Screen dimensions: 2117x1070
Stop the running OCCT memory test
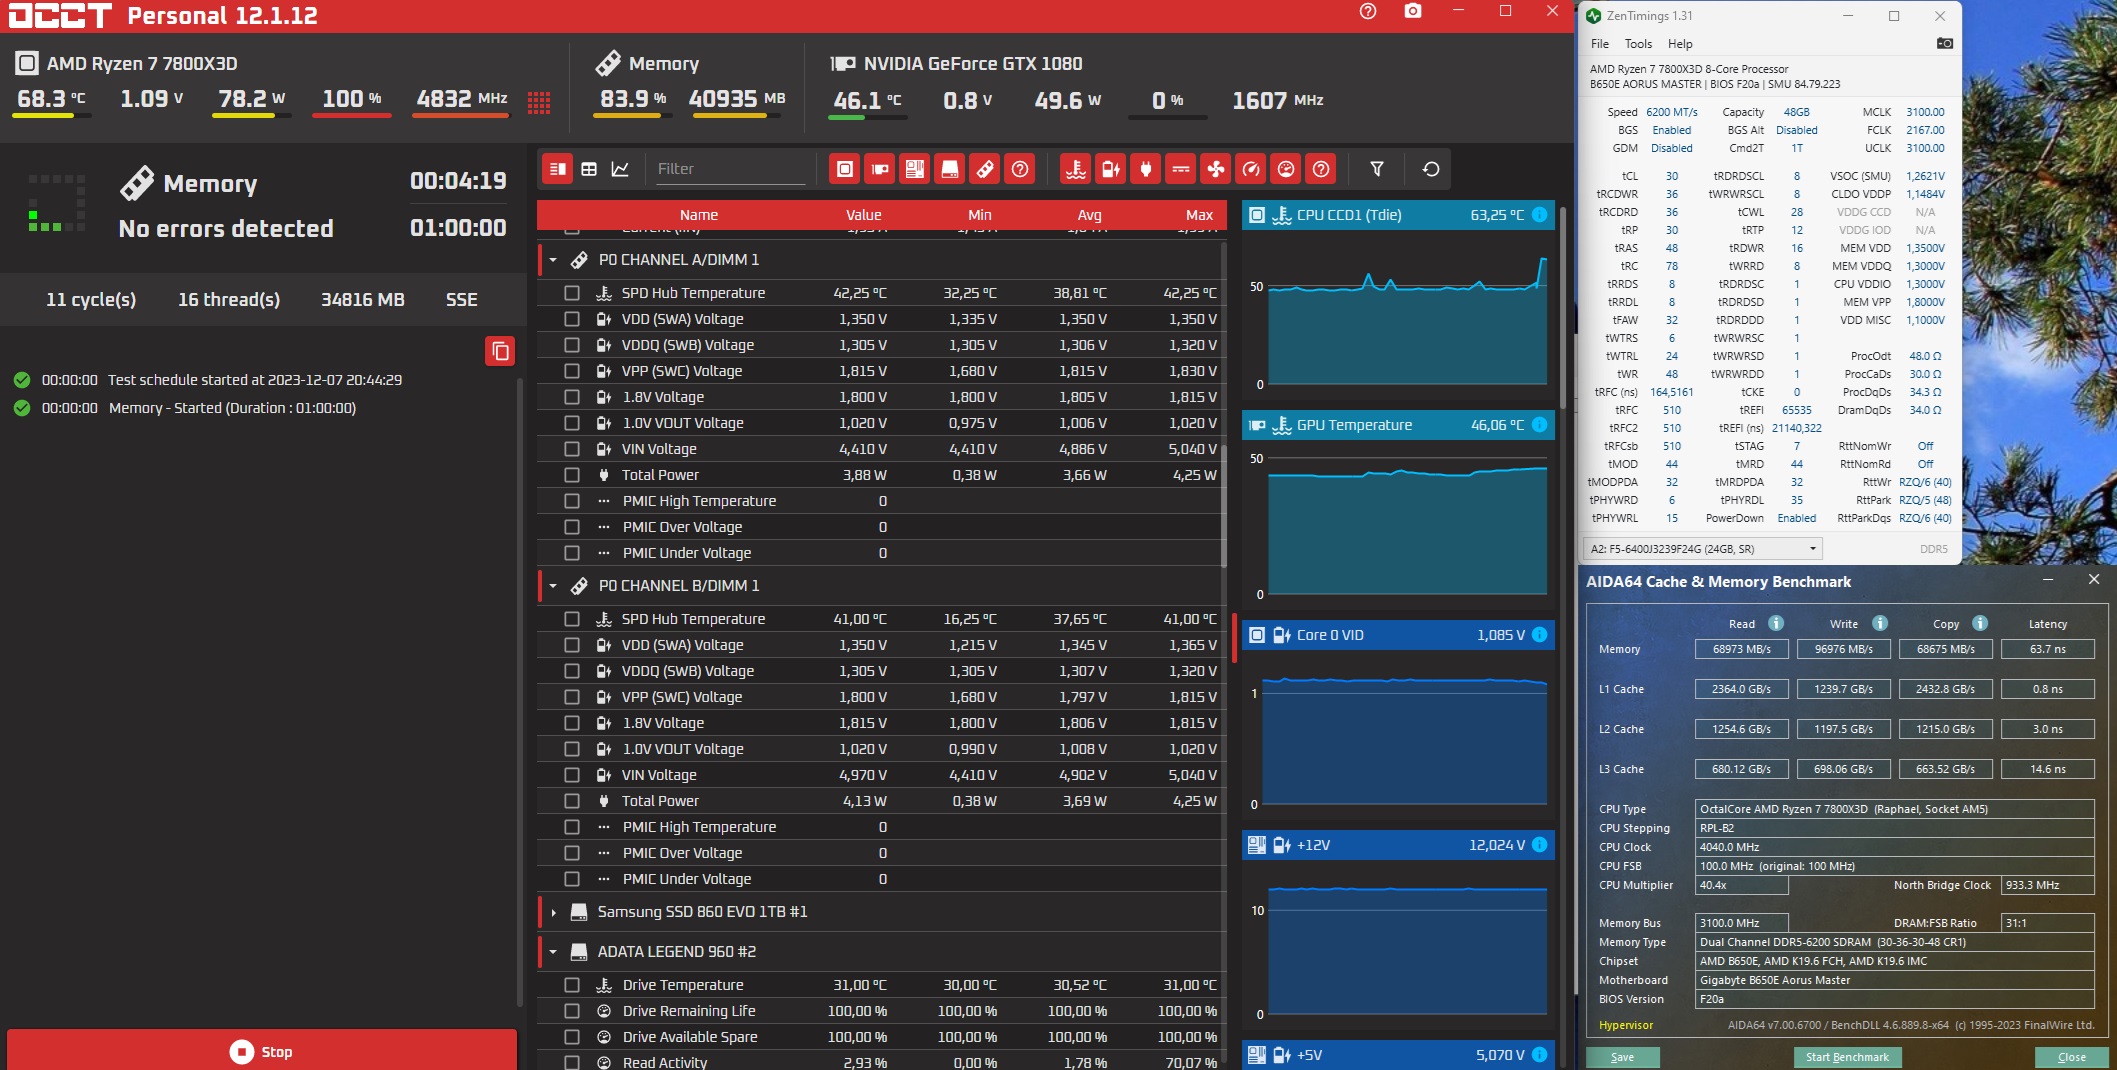(262, 1050)
